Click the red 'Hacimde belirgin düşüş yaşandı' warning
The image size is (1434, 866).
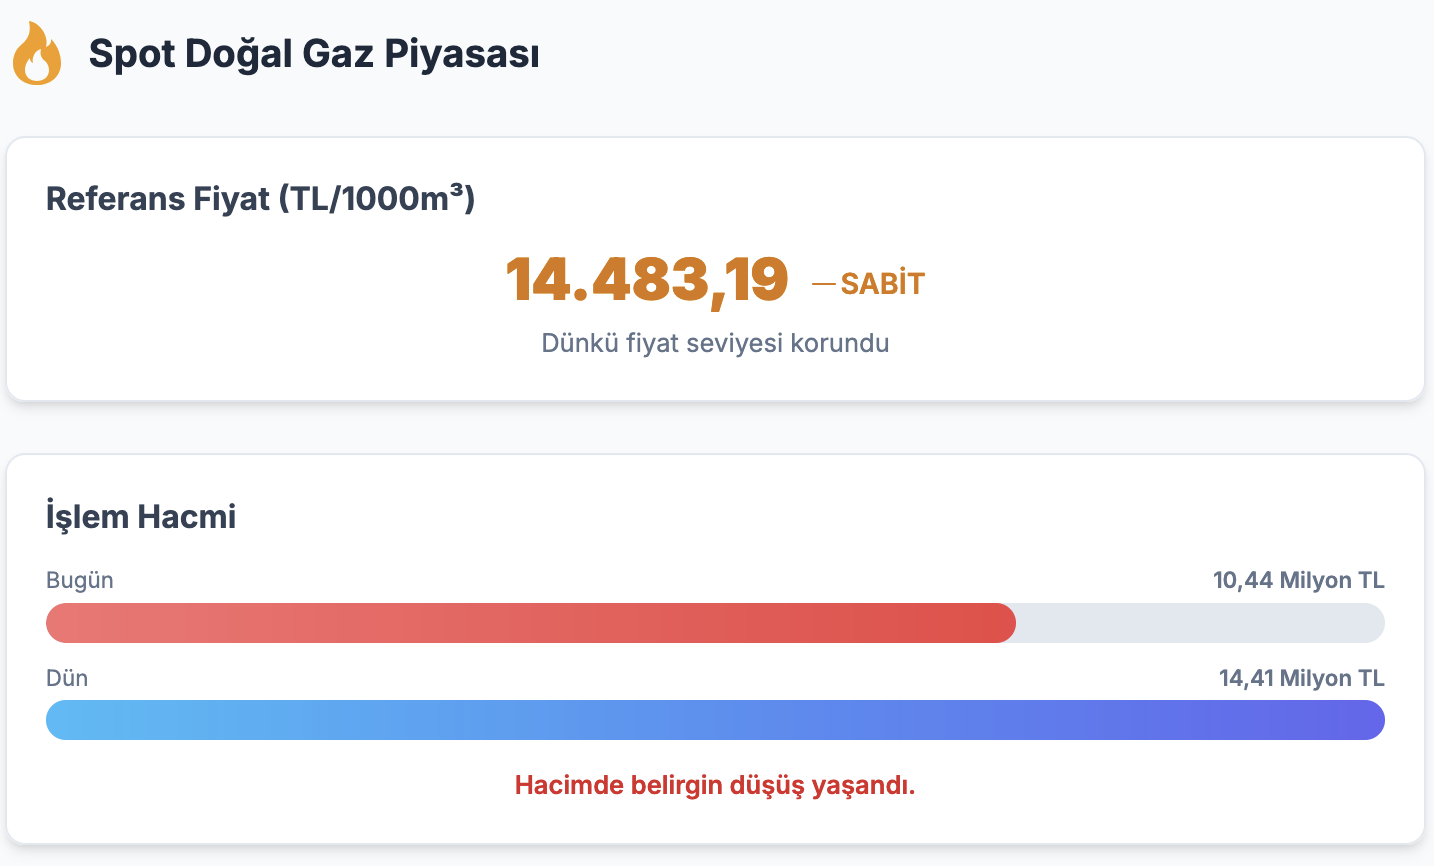coord(715,785)
